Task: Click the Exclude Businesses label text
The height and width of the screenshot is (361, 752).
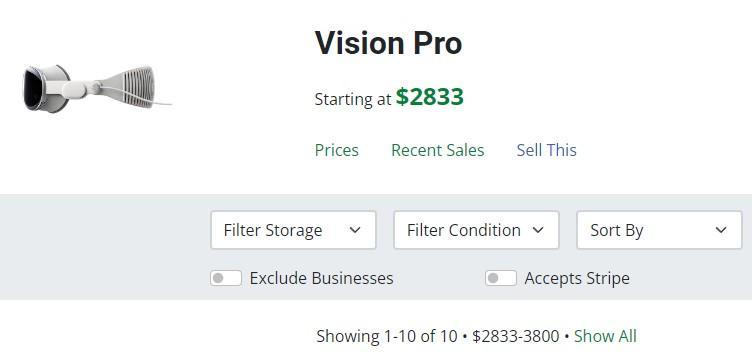Action: point(322,279)
